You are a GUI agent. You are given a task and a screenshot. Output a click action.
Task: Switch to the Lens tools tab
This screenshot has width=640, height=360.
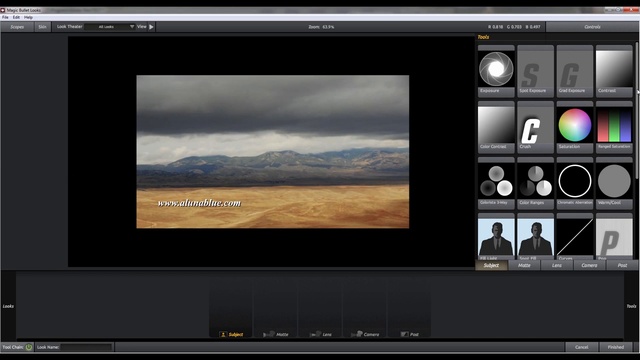[557, 265]
